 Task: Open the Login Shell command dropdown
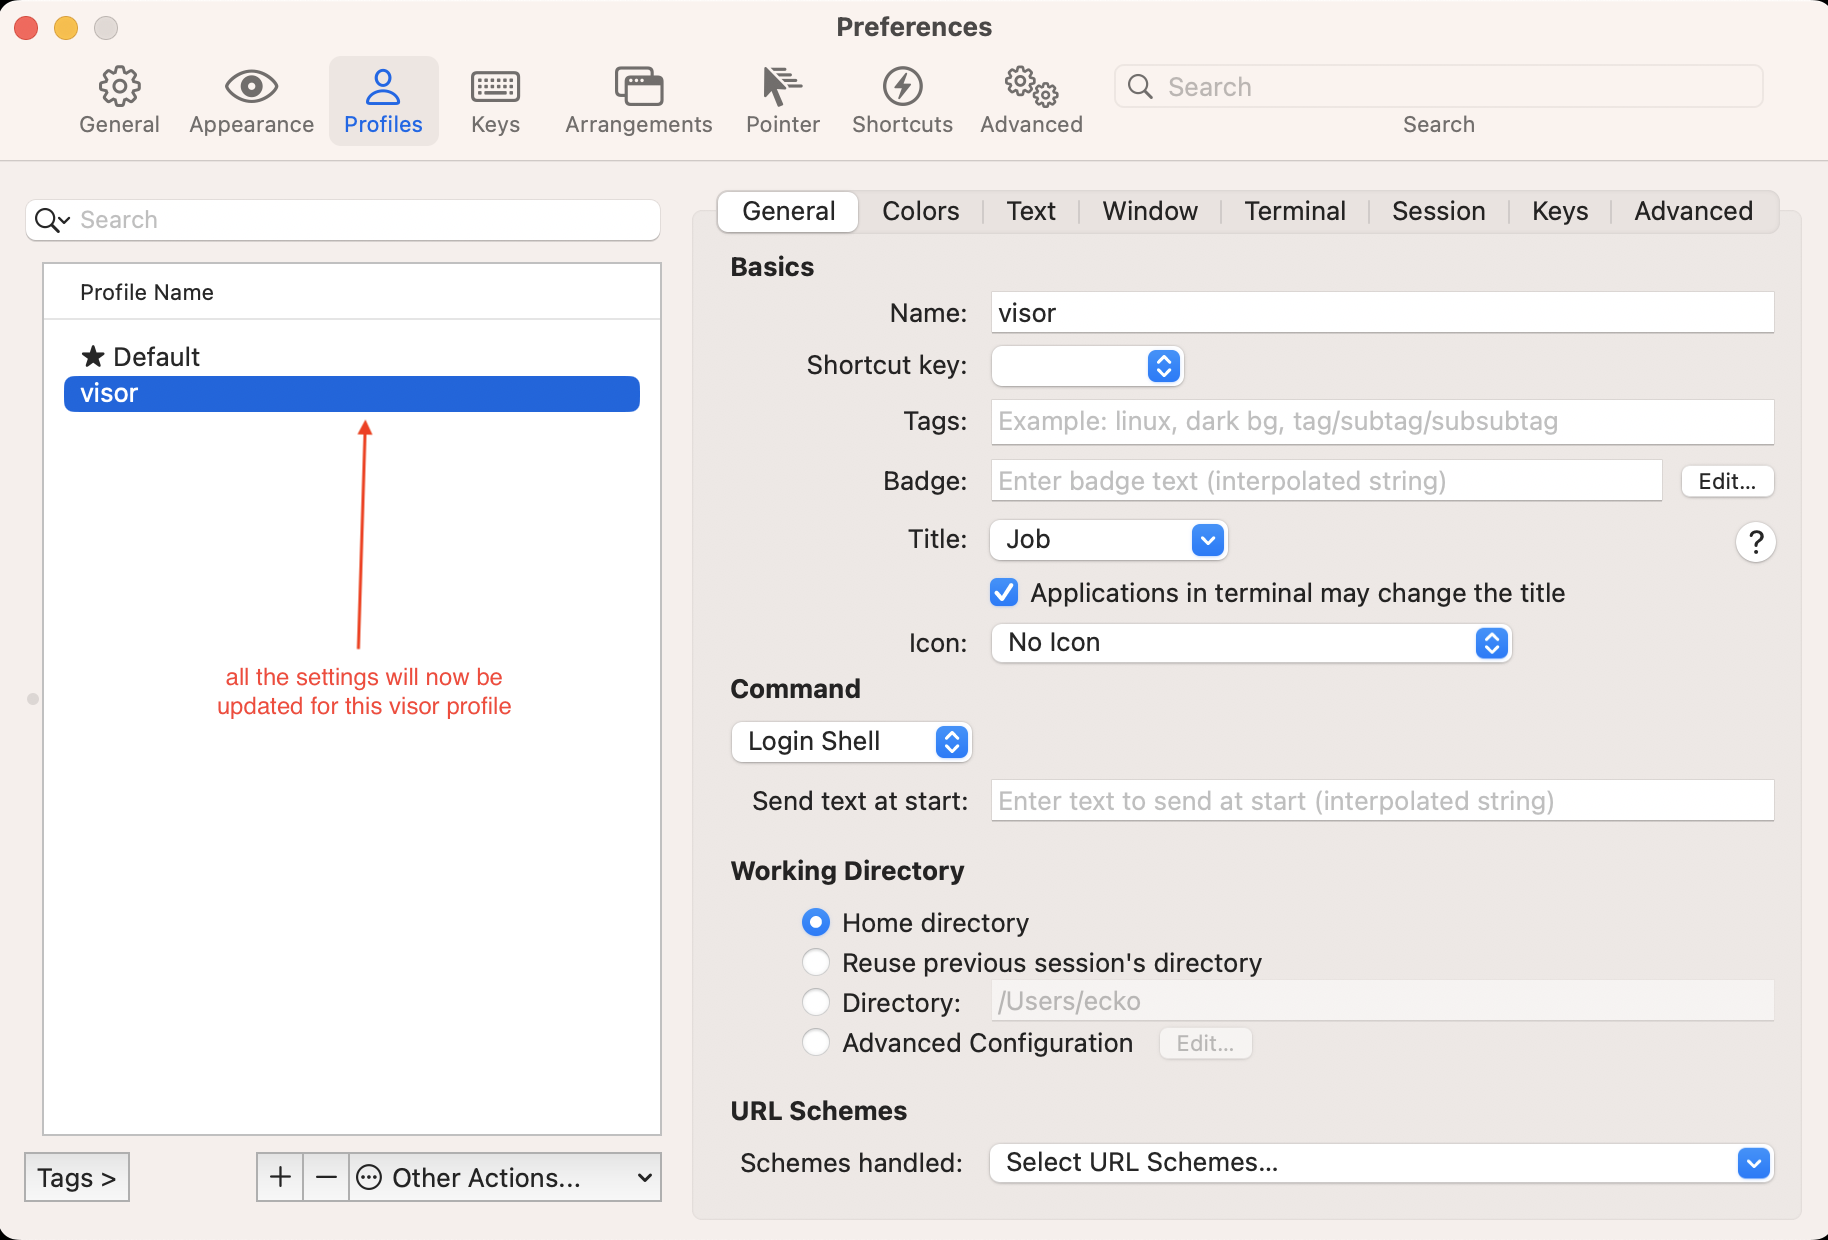[851, 741]
